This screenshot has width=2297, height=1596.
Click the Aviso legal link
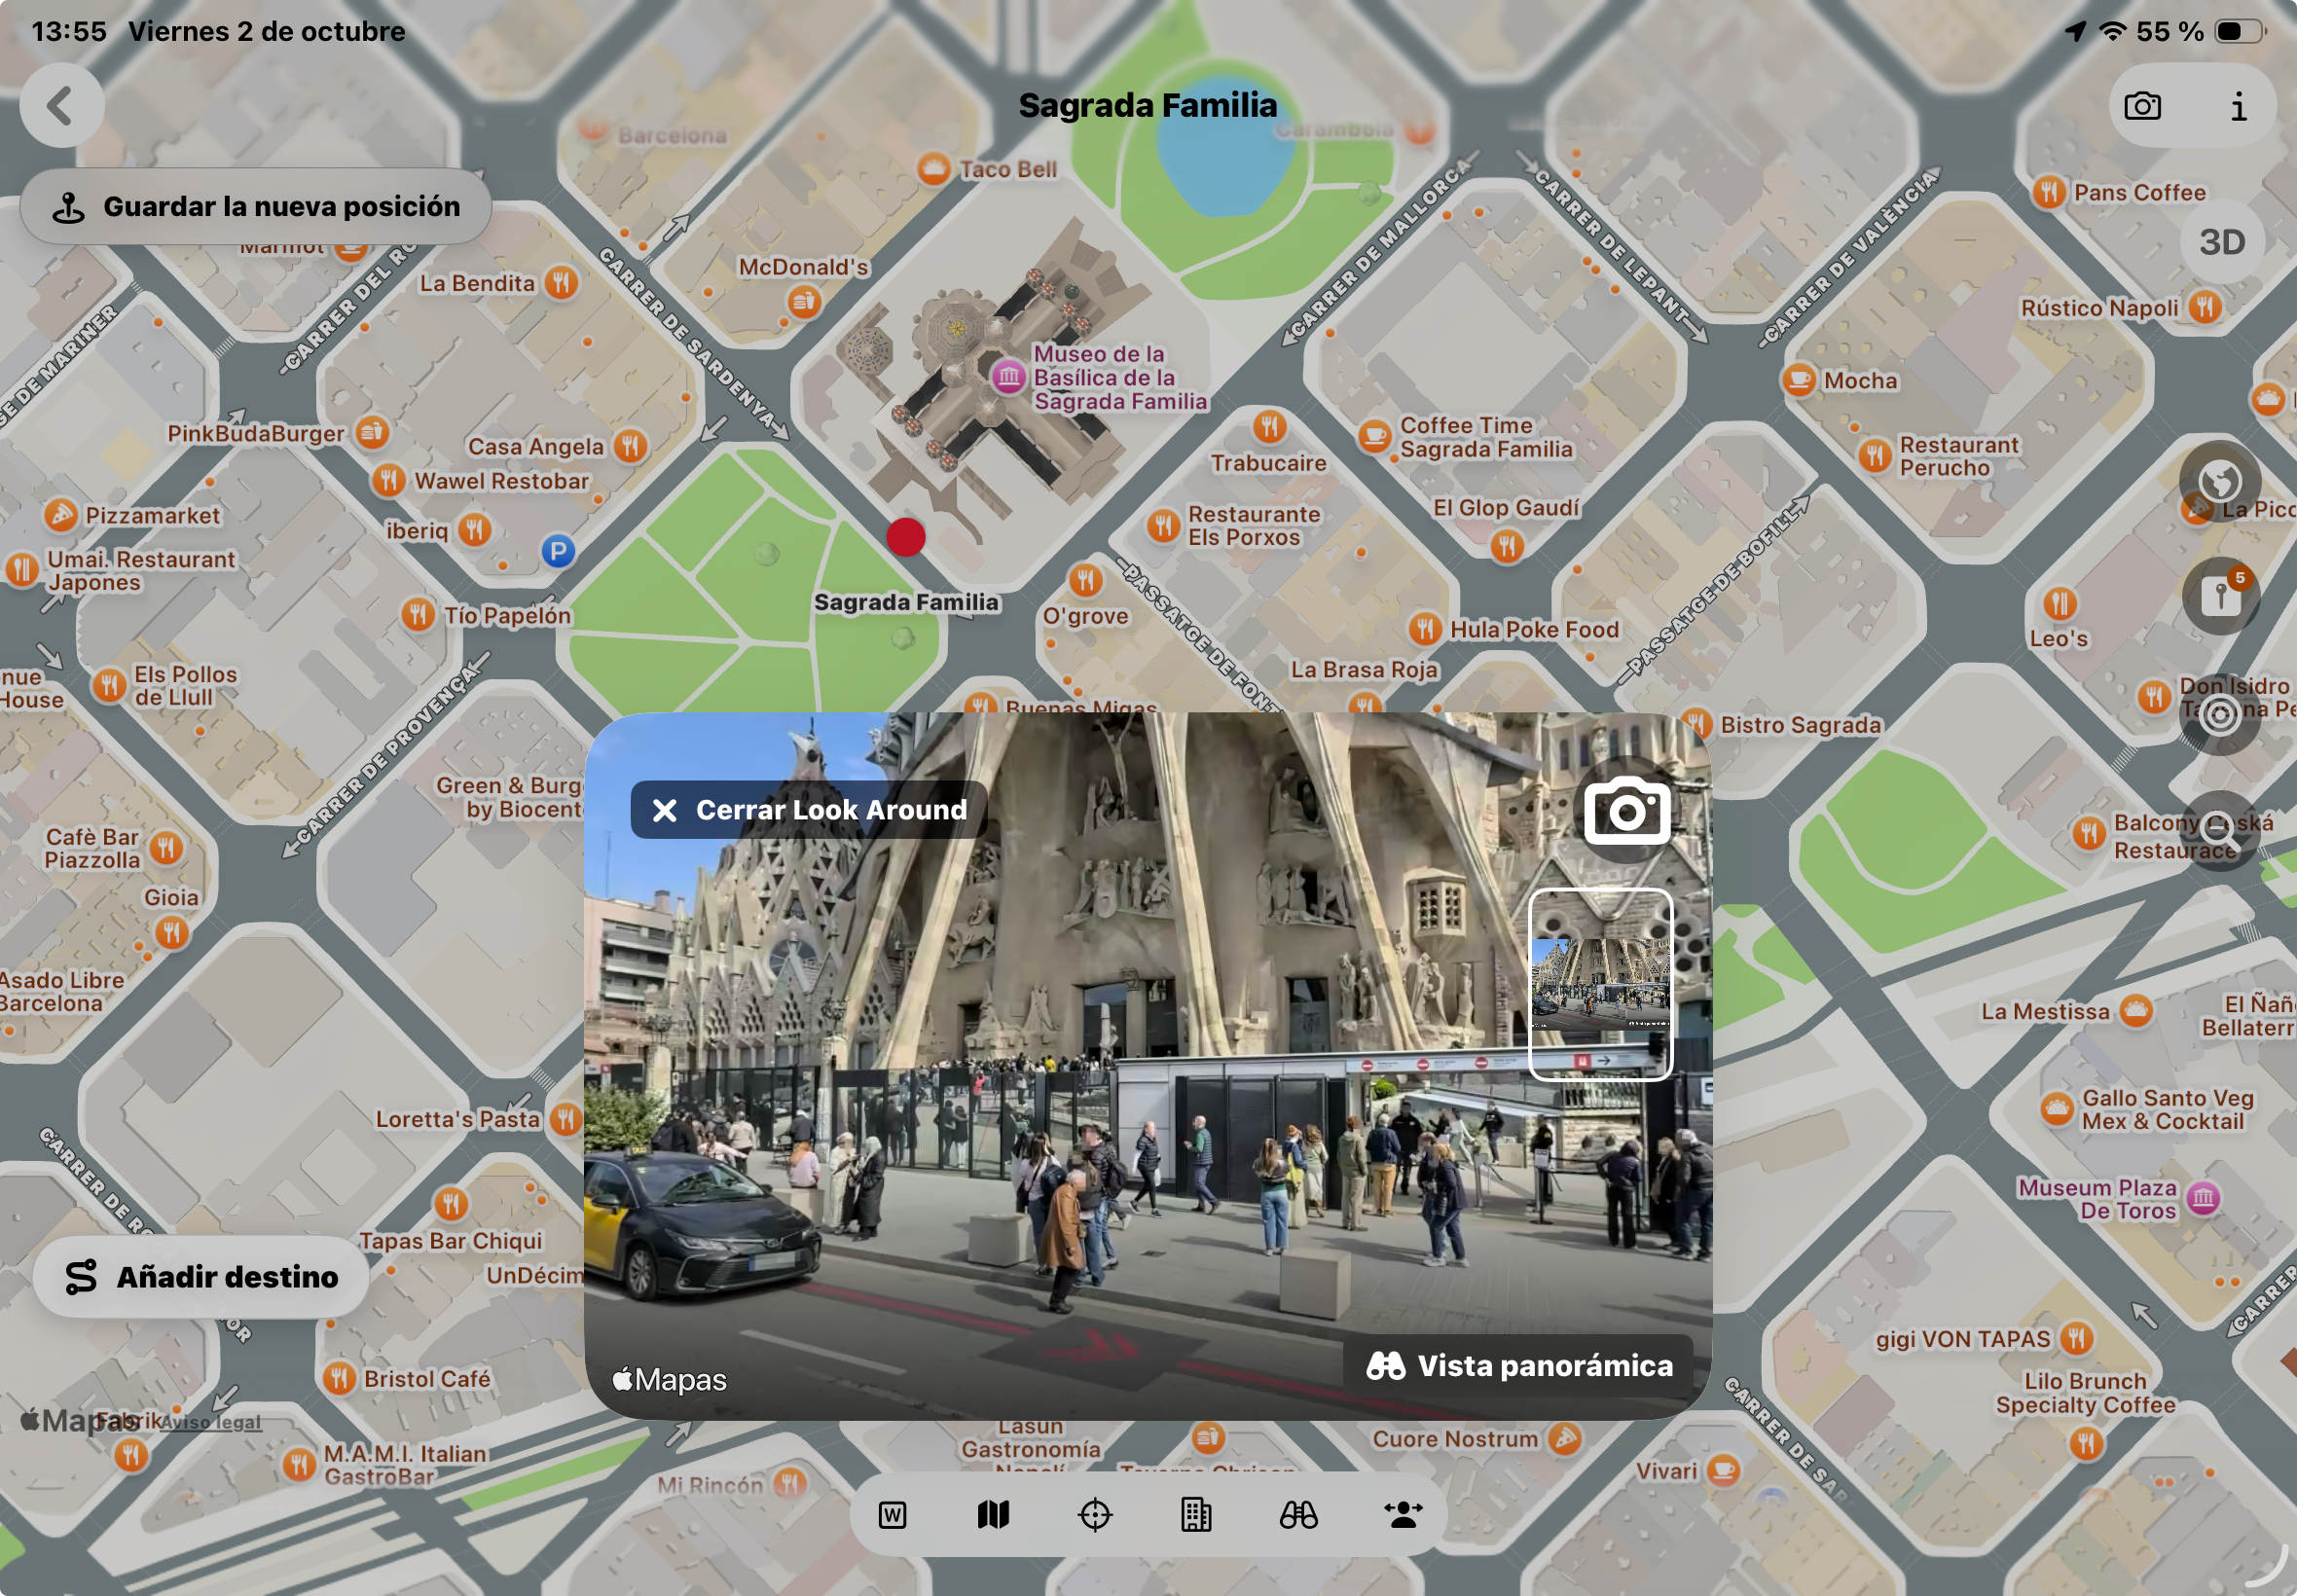click(210, 1422)
